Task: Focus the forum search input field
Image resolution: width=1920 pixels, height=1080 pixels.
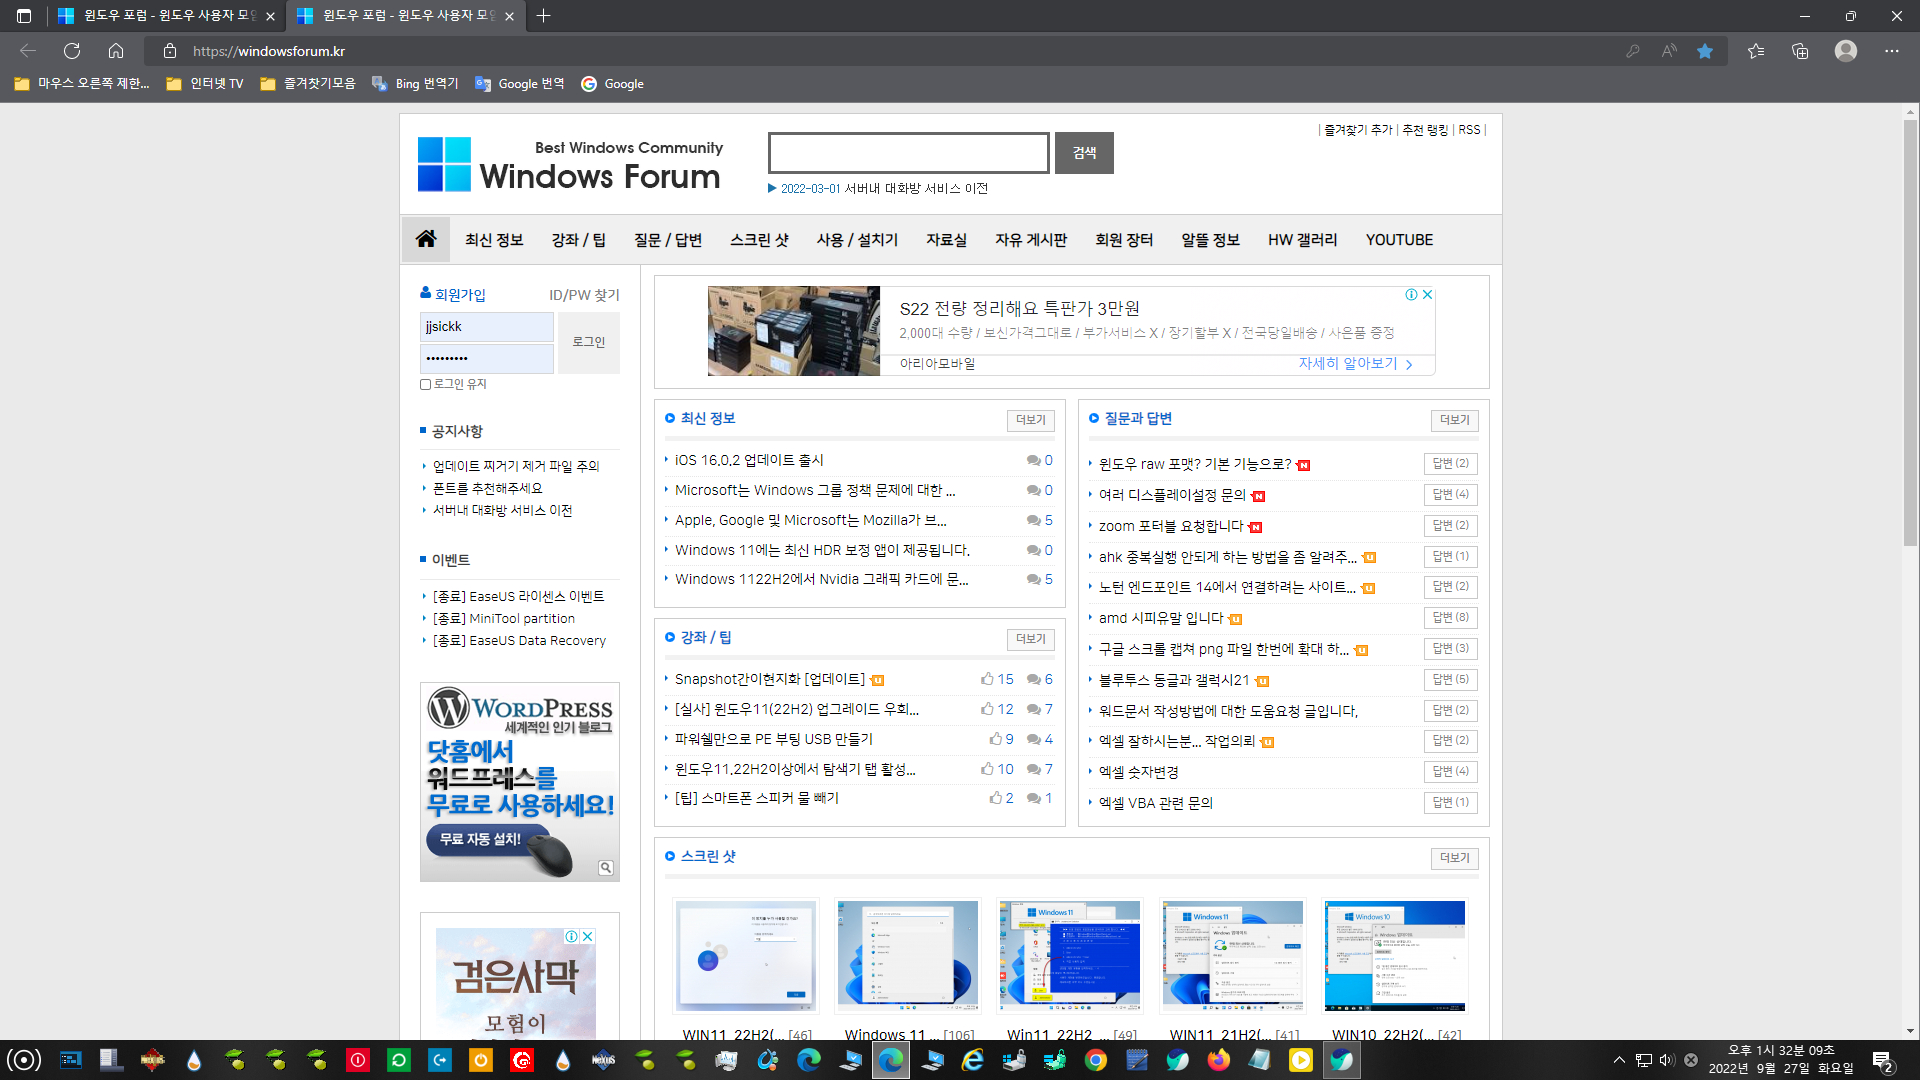Action: (x=908, y=153)
